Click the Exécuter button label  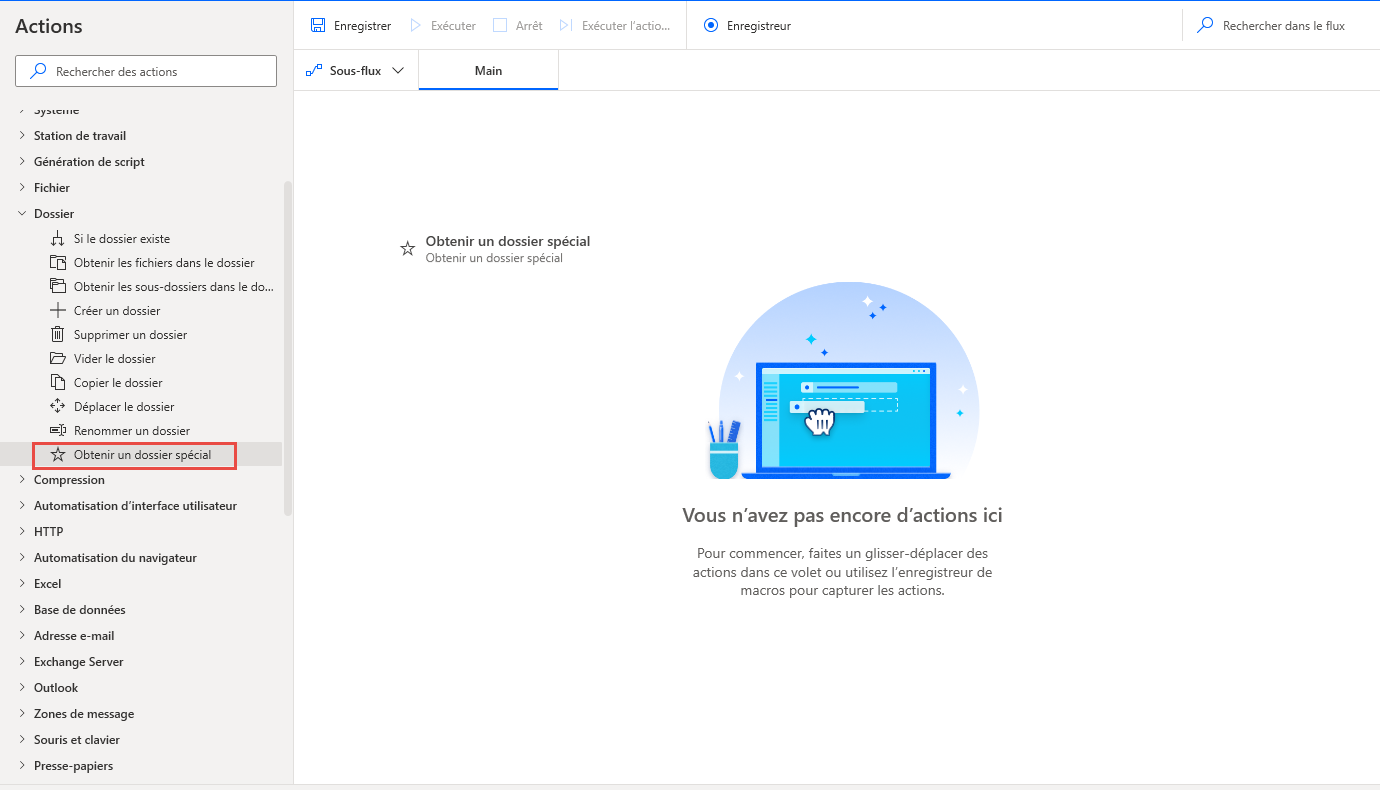pyautogui.click(x=453, y=26)
